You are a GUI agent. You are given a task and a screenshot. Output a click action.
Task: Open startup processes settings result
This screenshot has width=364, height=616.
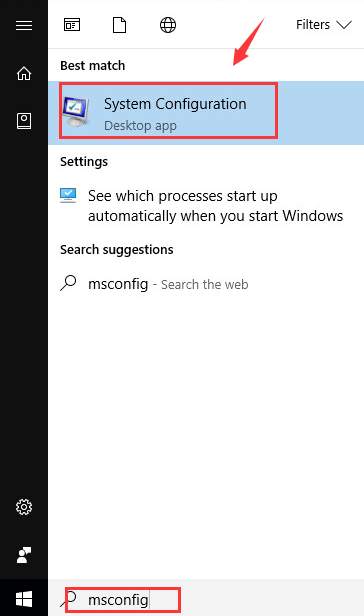coord(206,205)
